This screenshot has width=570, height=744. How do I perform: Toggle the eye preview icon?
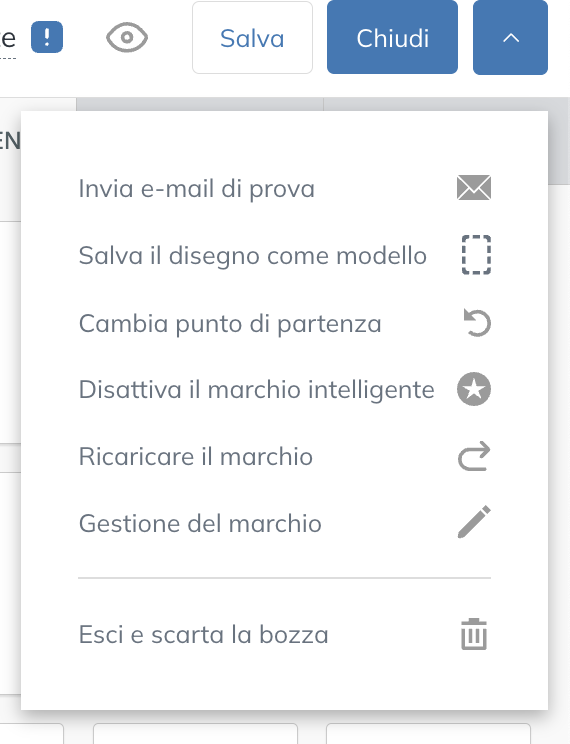[x=127, y=37]
